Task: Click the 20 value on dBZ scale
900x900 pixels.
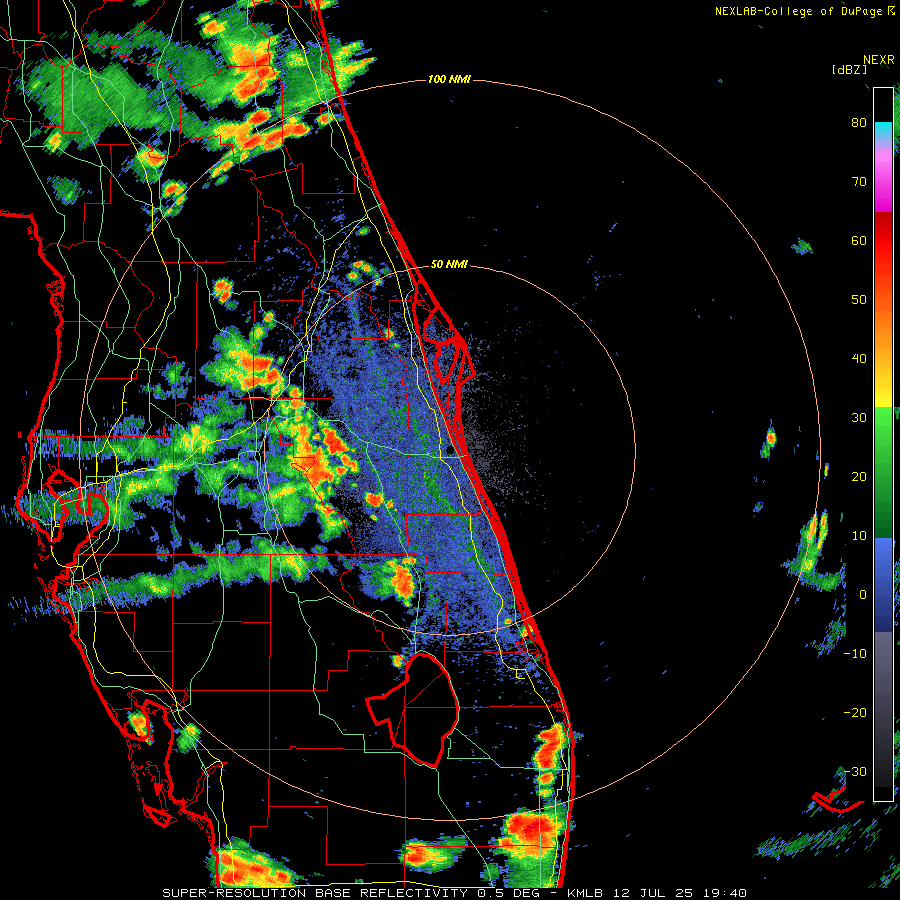Action: 859,476
